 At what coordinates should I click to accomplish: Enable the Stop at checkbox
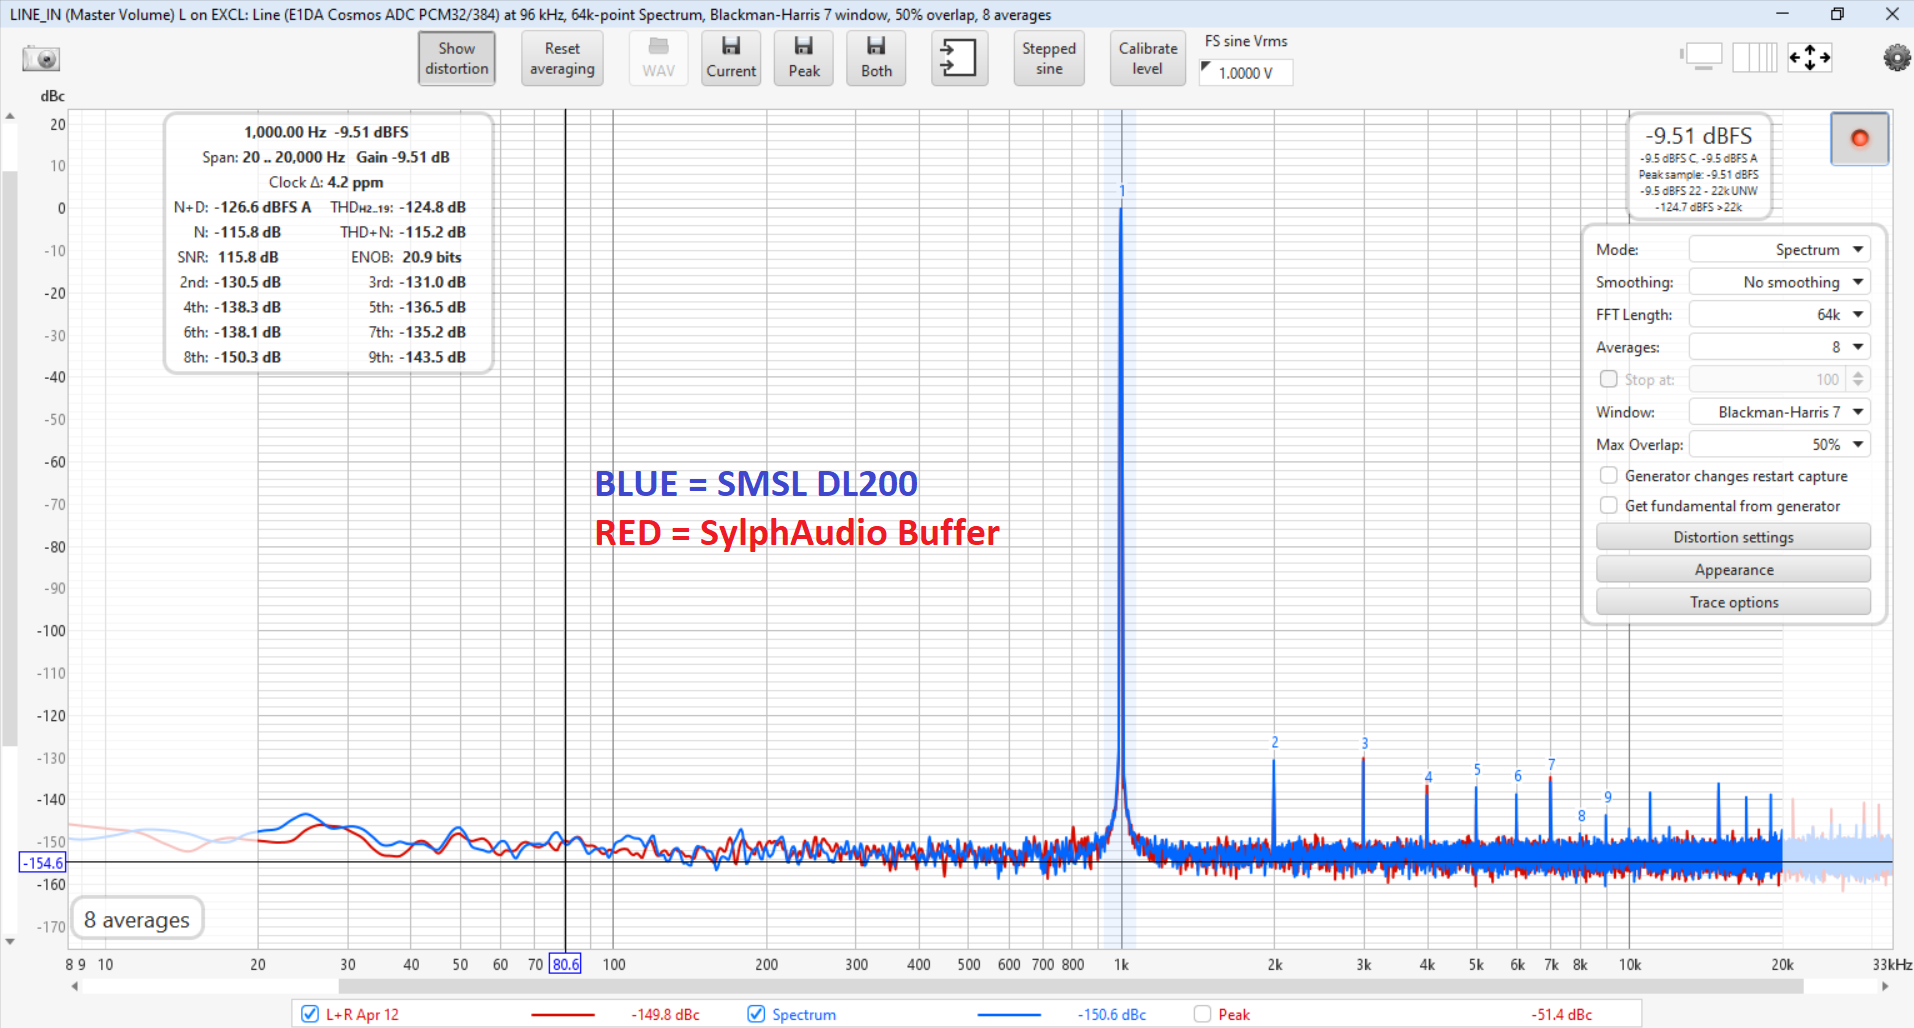(1609, 379)
